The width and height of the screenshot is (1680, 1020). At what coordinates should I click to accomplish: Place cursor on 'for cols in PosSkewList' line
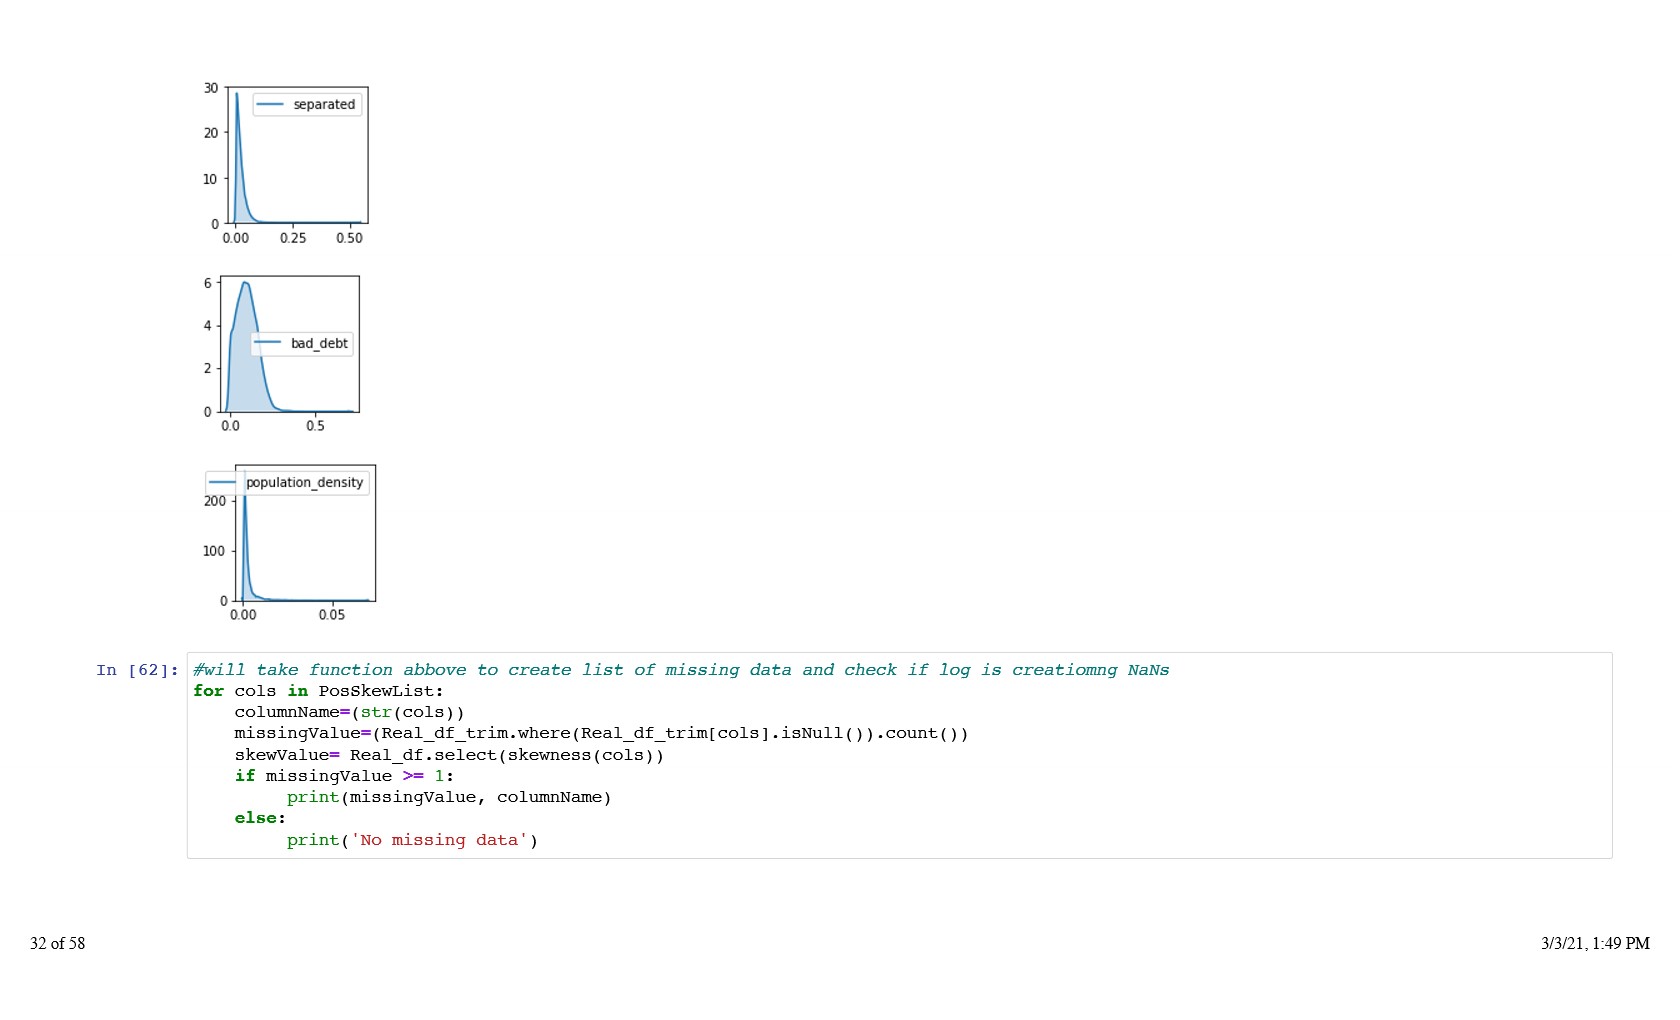pyautogui.click(x=318, y=691)
